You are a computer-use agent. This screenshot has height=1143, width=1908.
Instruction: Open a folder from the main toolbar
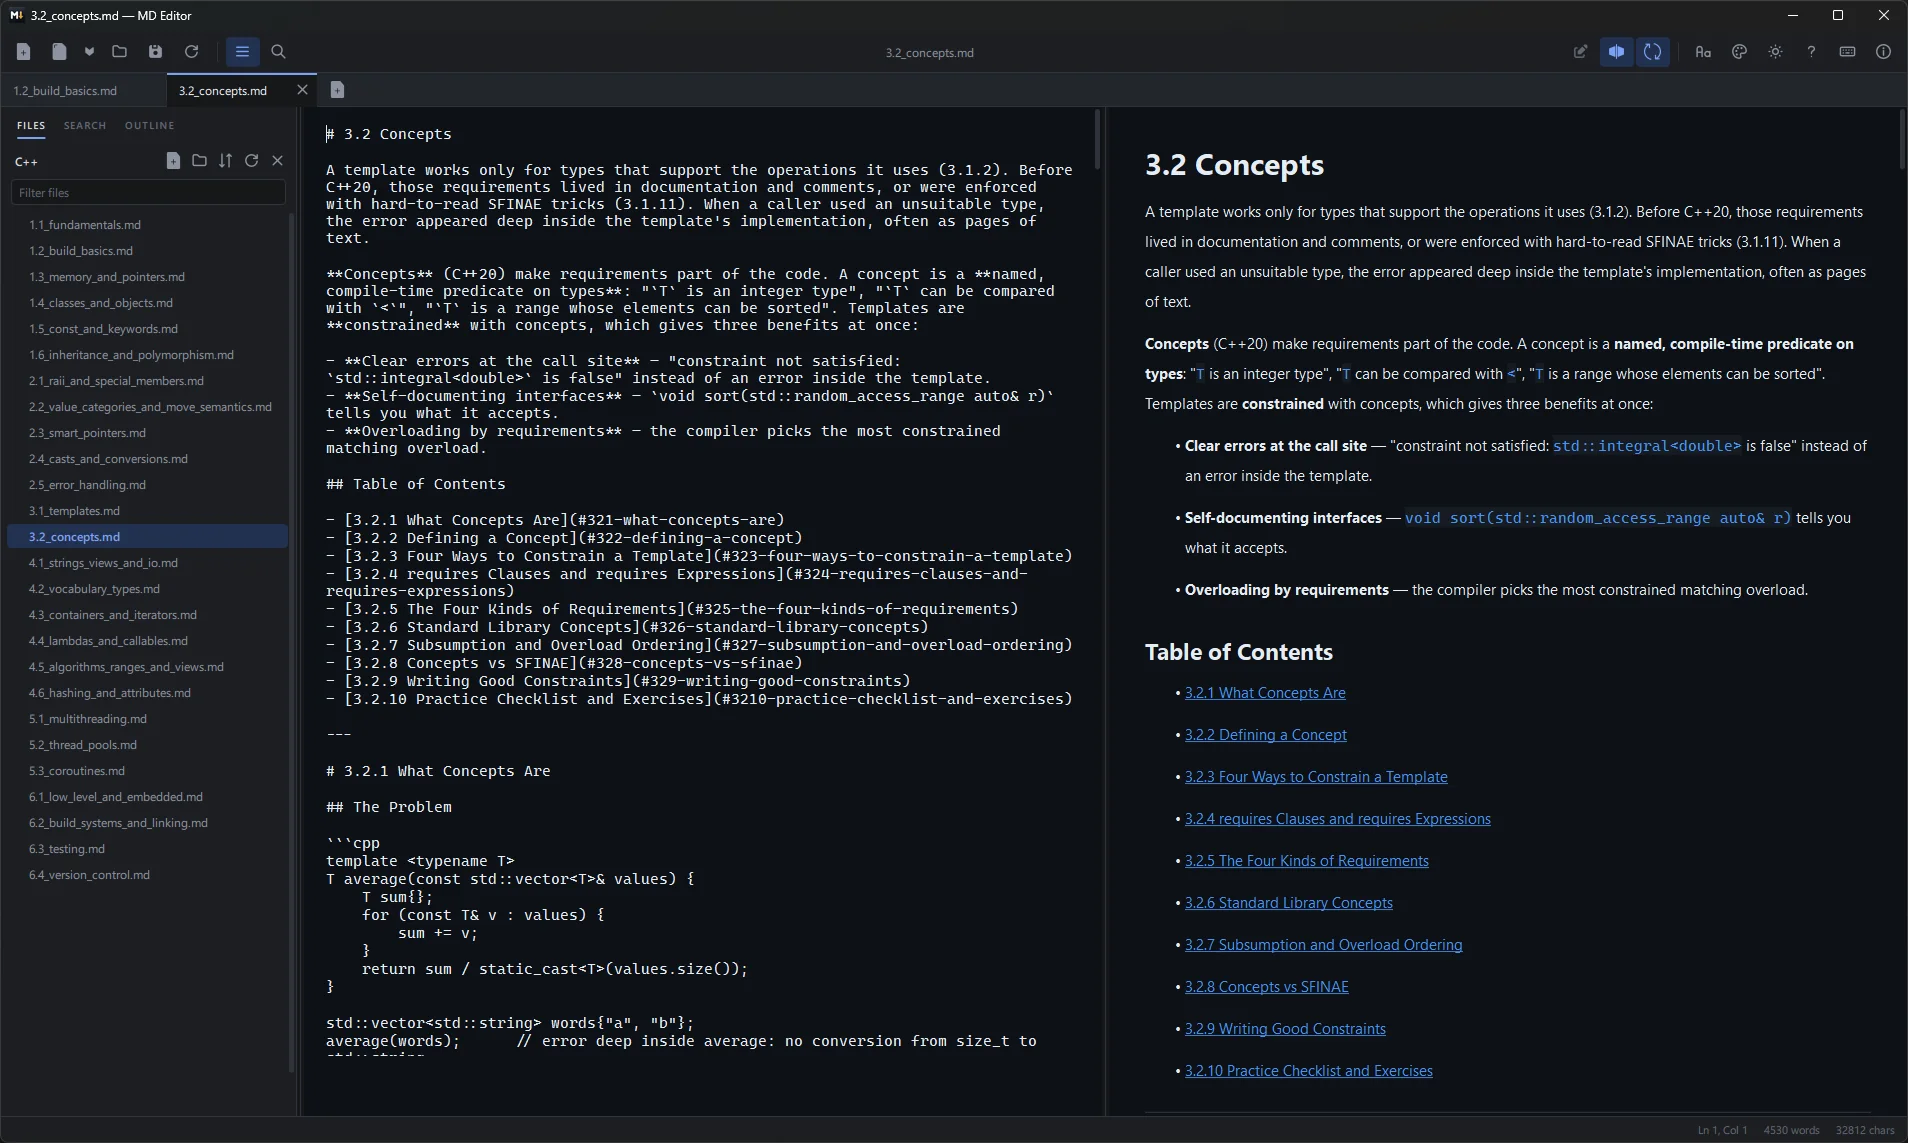tap(120, 52)
